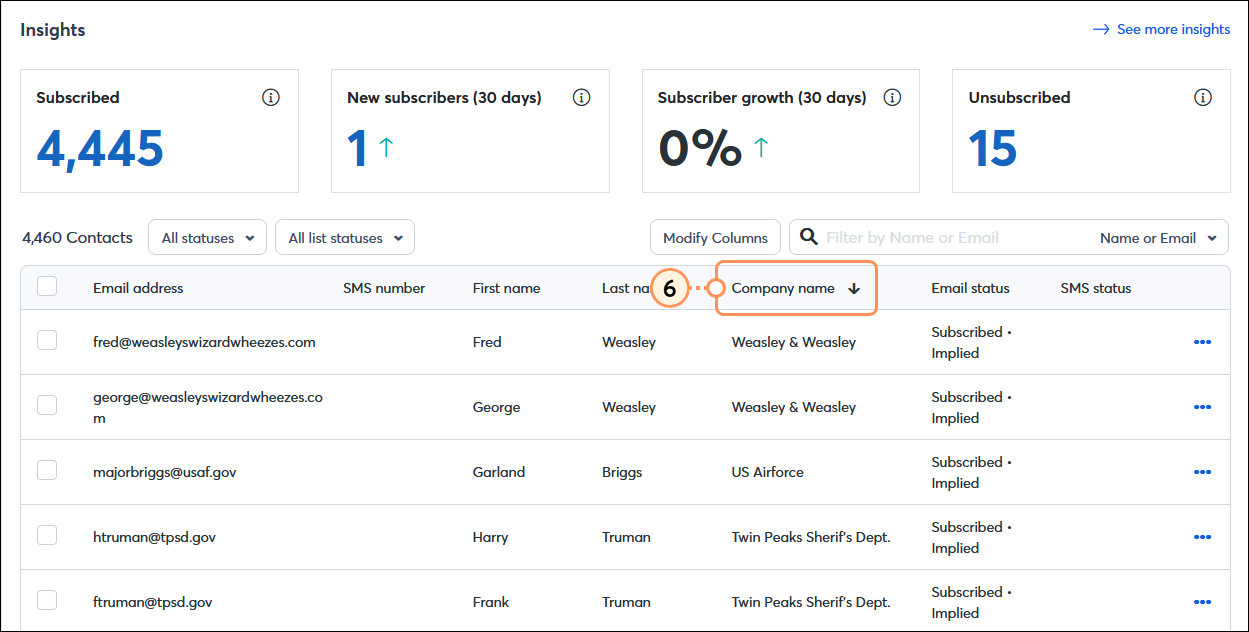1249x632 pixels.
Task: Open more actions for George Weasley row
Action: [1202, 407]
